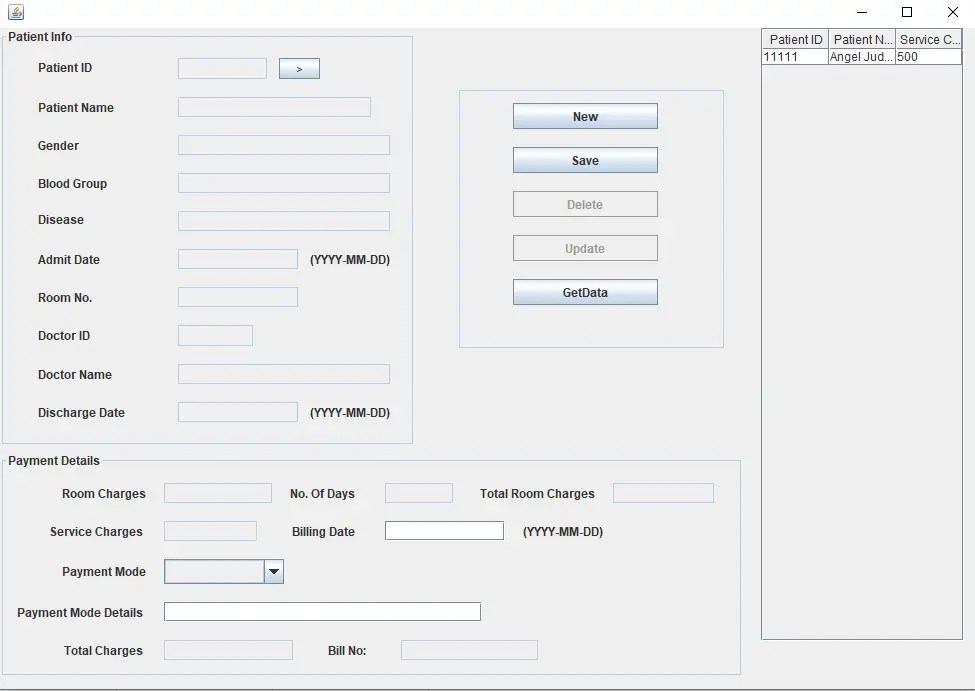
Task: Open the Payment Mode dropdown
Action: pos(273,571)
